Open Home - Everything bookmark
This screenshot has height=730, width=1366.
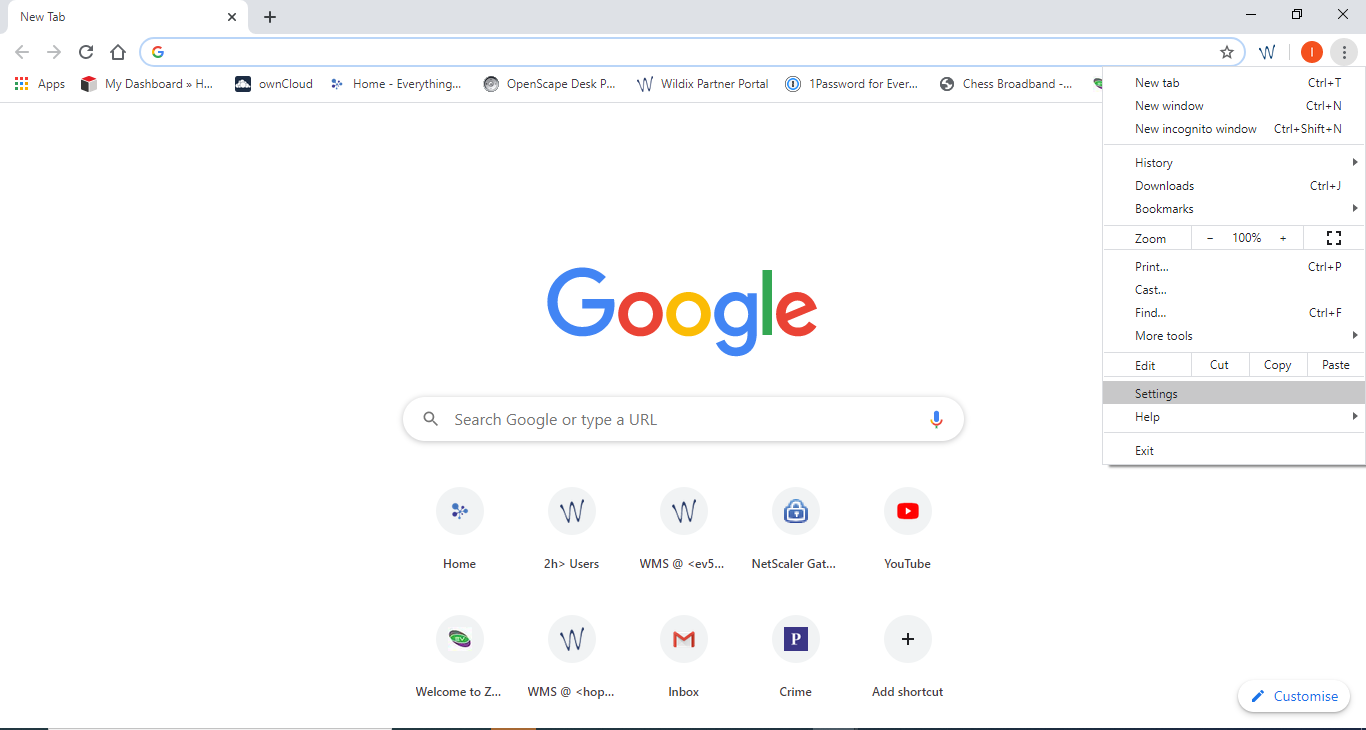click(396, 84)
